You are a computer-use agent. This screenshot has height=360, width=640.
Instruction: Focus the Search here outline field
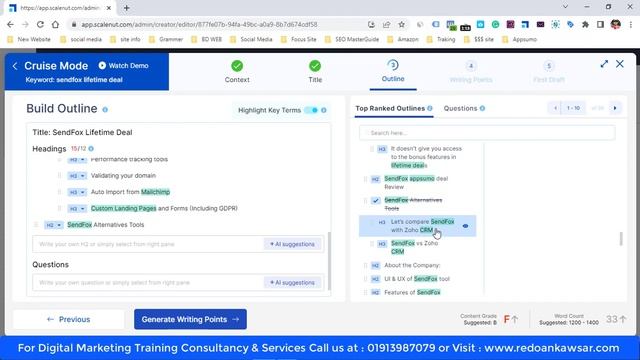487,133
